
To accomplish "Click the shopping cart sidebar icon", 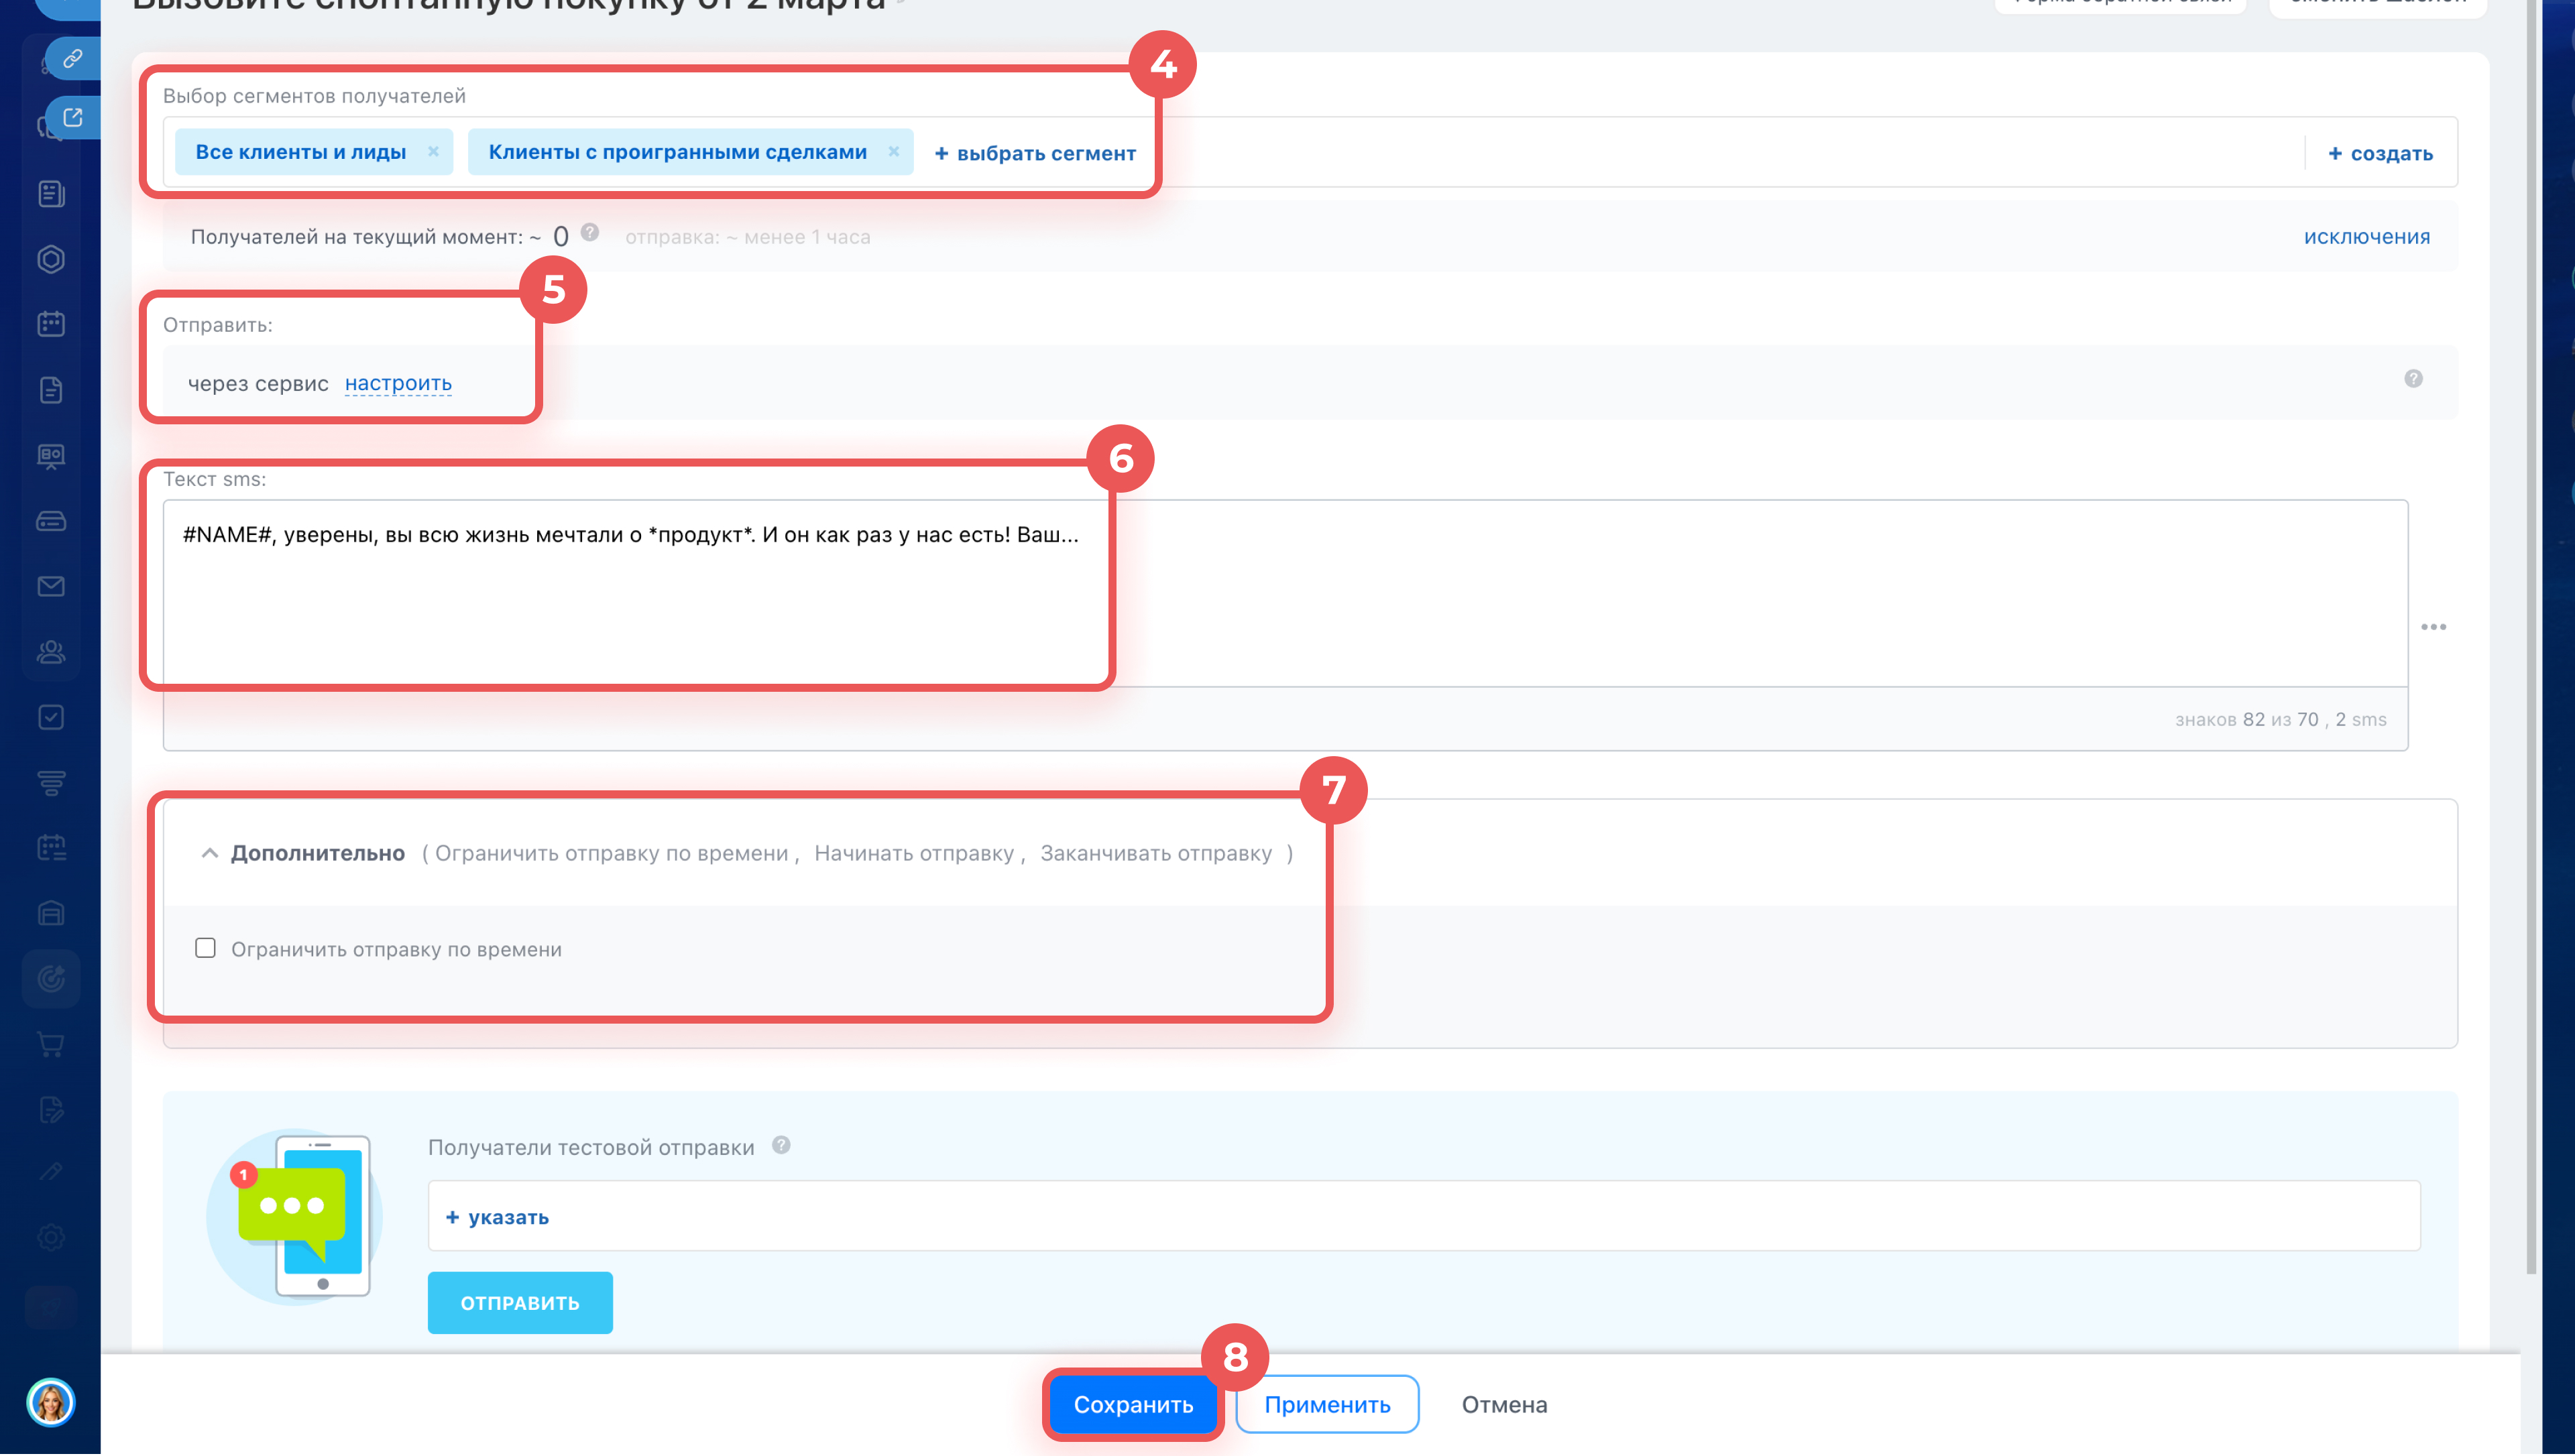I will tap(51, 1045).
